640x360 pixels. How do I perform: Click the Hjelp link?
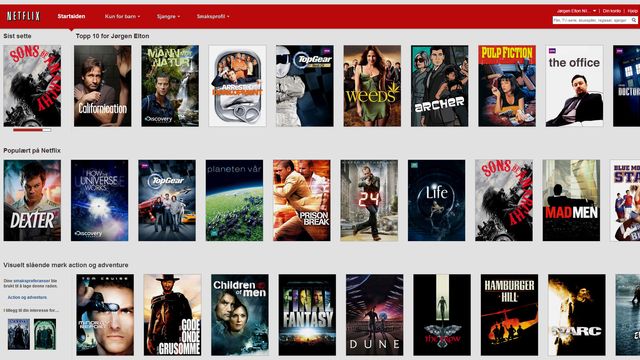(632, 11)
